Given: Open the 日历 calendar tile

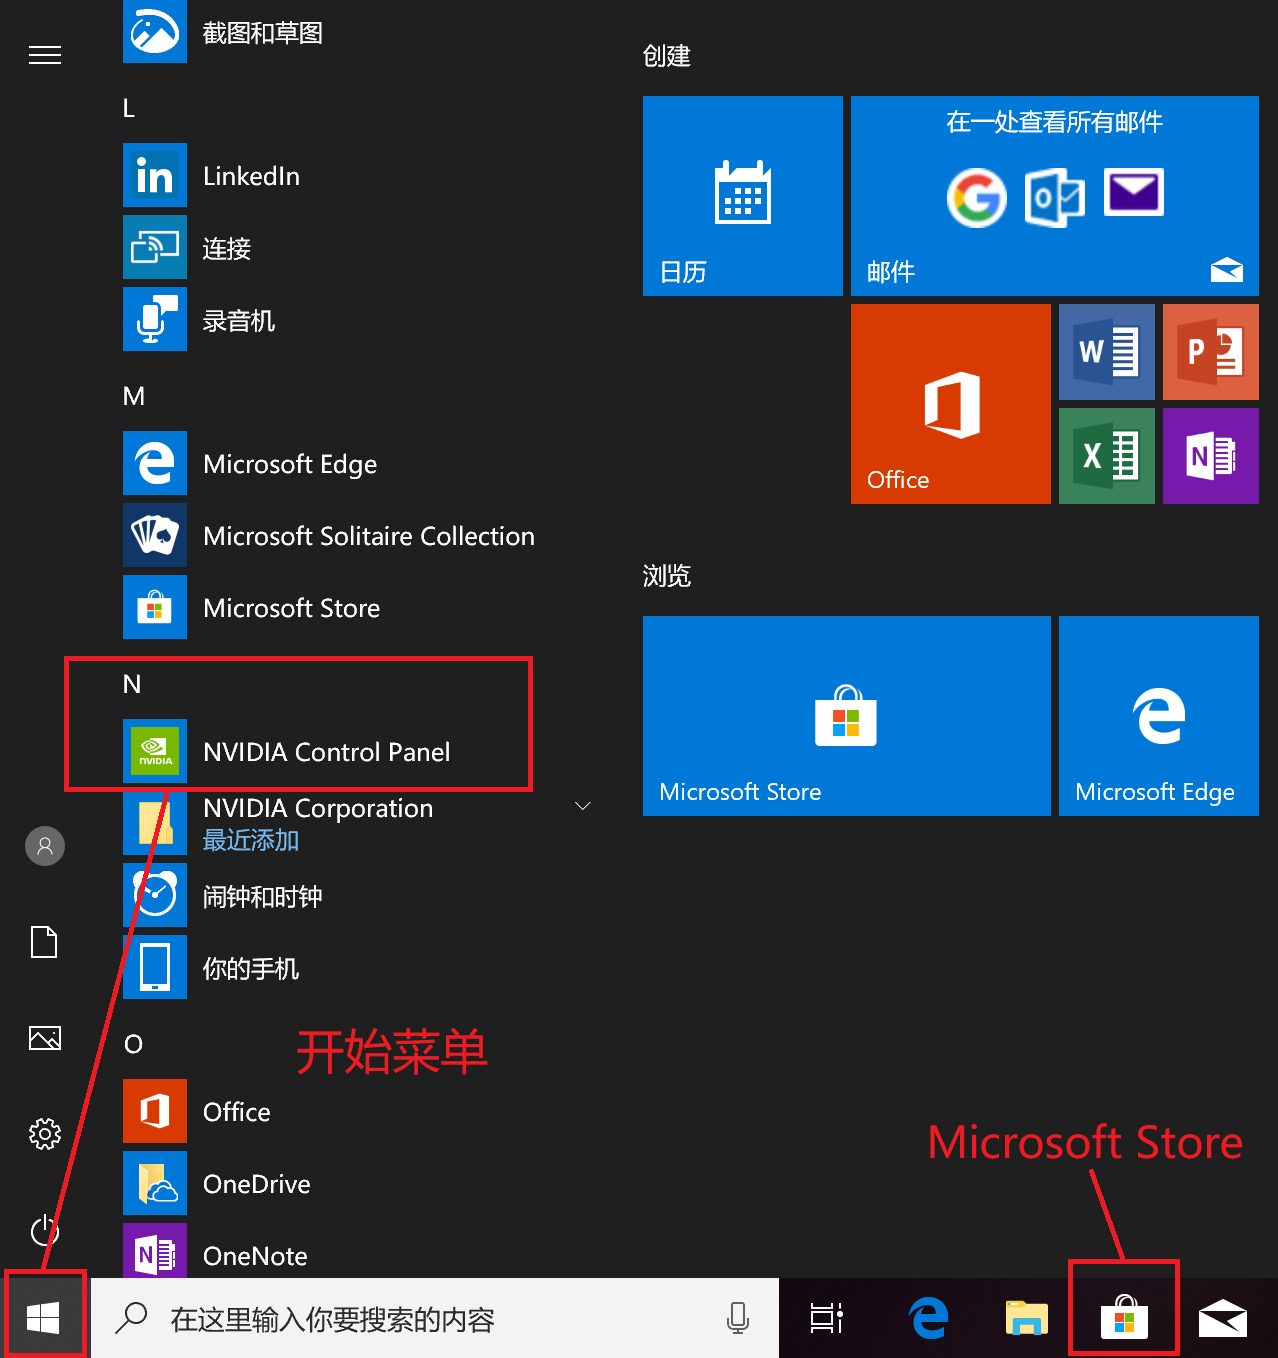Looking at the screenshot, I should [742, 196].
